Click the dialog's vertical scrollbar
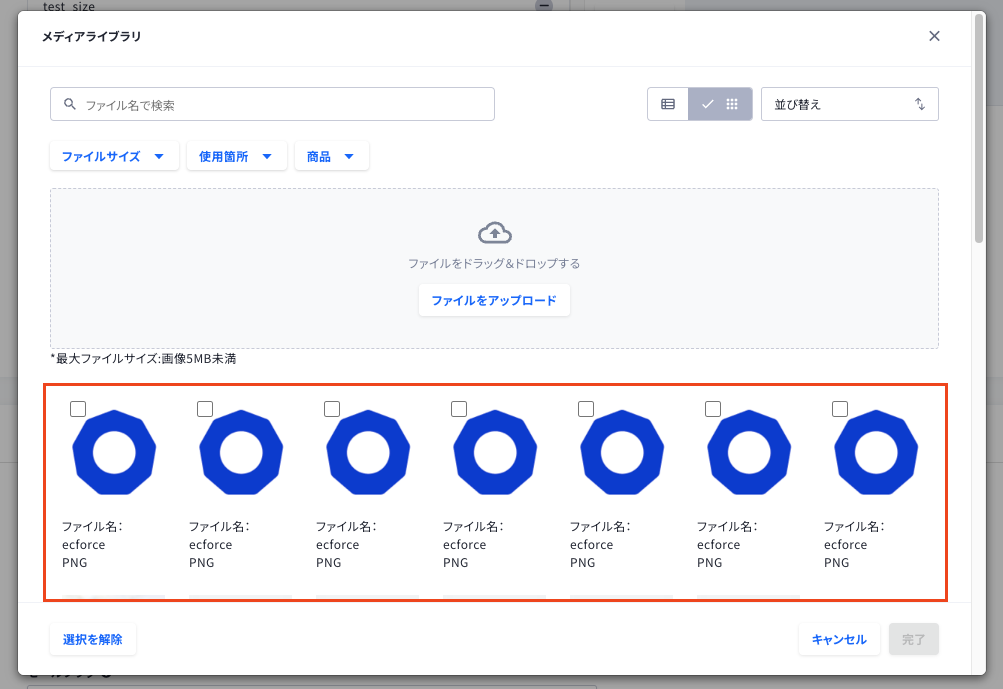This screenshot has height=689, width=1003. (979, 128)
